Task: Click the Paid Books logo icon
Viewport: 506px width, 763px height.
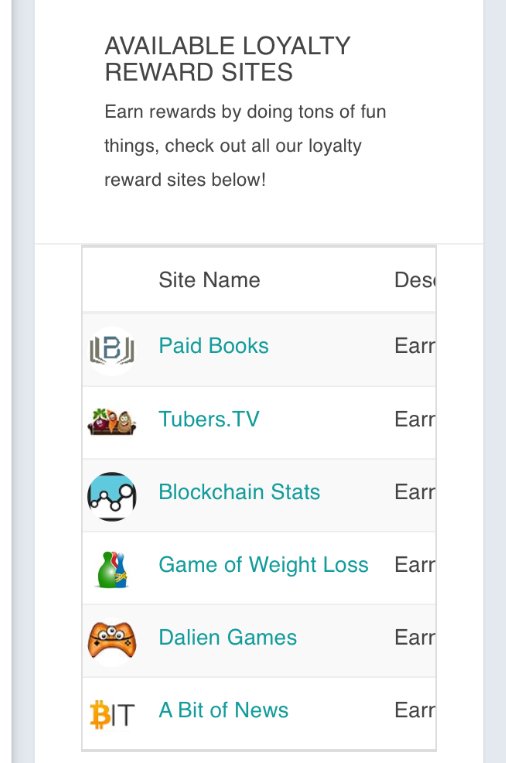Action: pos(112,350)
